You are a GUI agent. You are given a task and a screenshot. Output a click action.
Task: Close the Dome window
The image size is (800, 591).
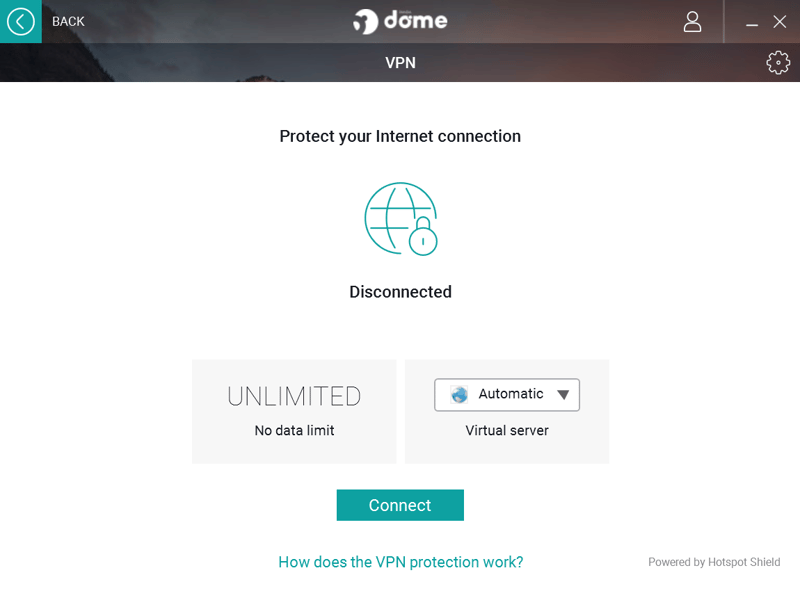pos(779,21)
